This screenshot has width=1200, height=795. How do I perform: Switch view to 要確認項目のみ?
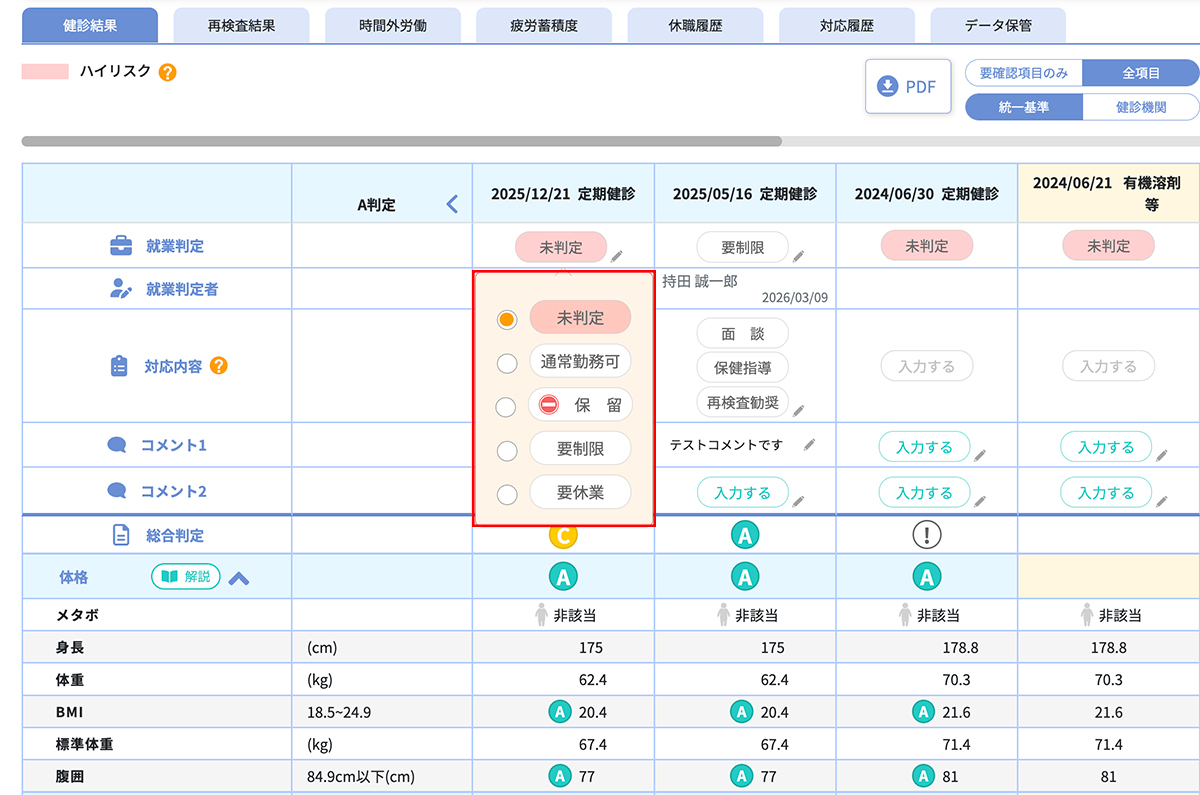(1023, 73)
